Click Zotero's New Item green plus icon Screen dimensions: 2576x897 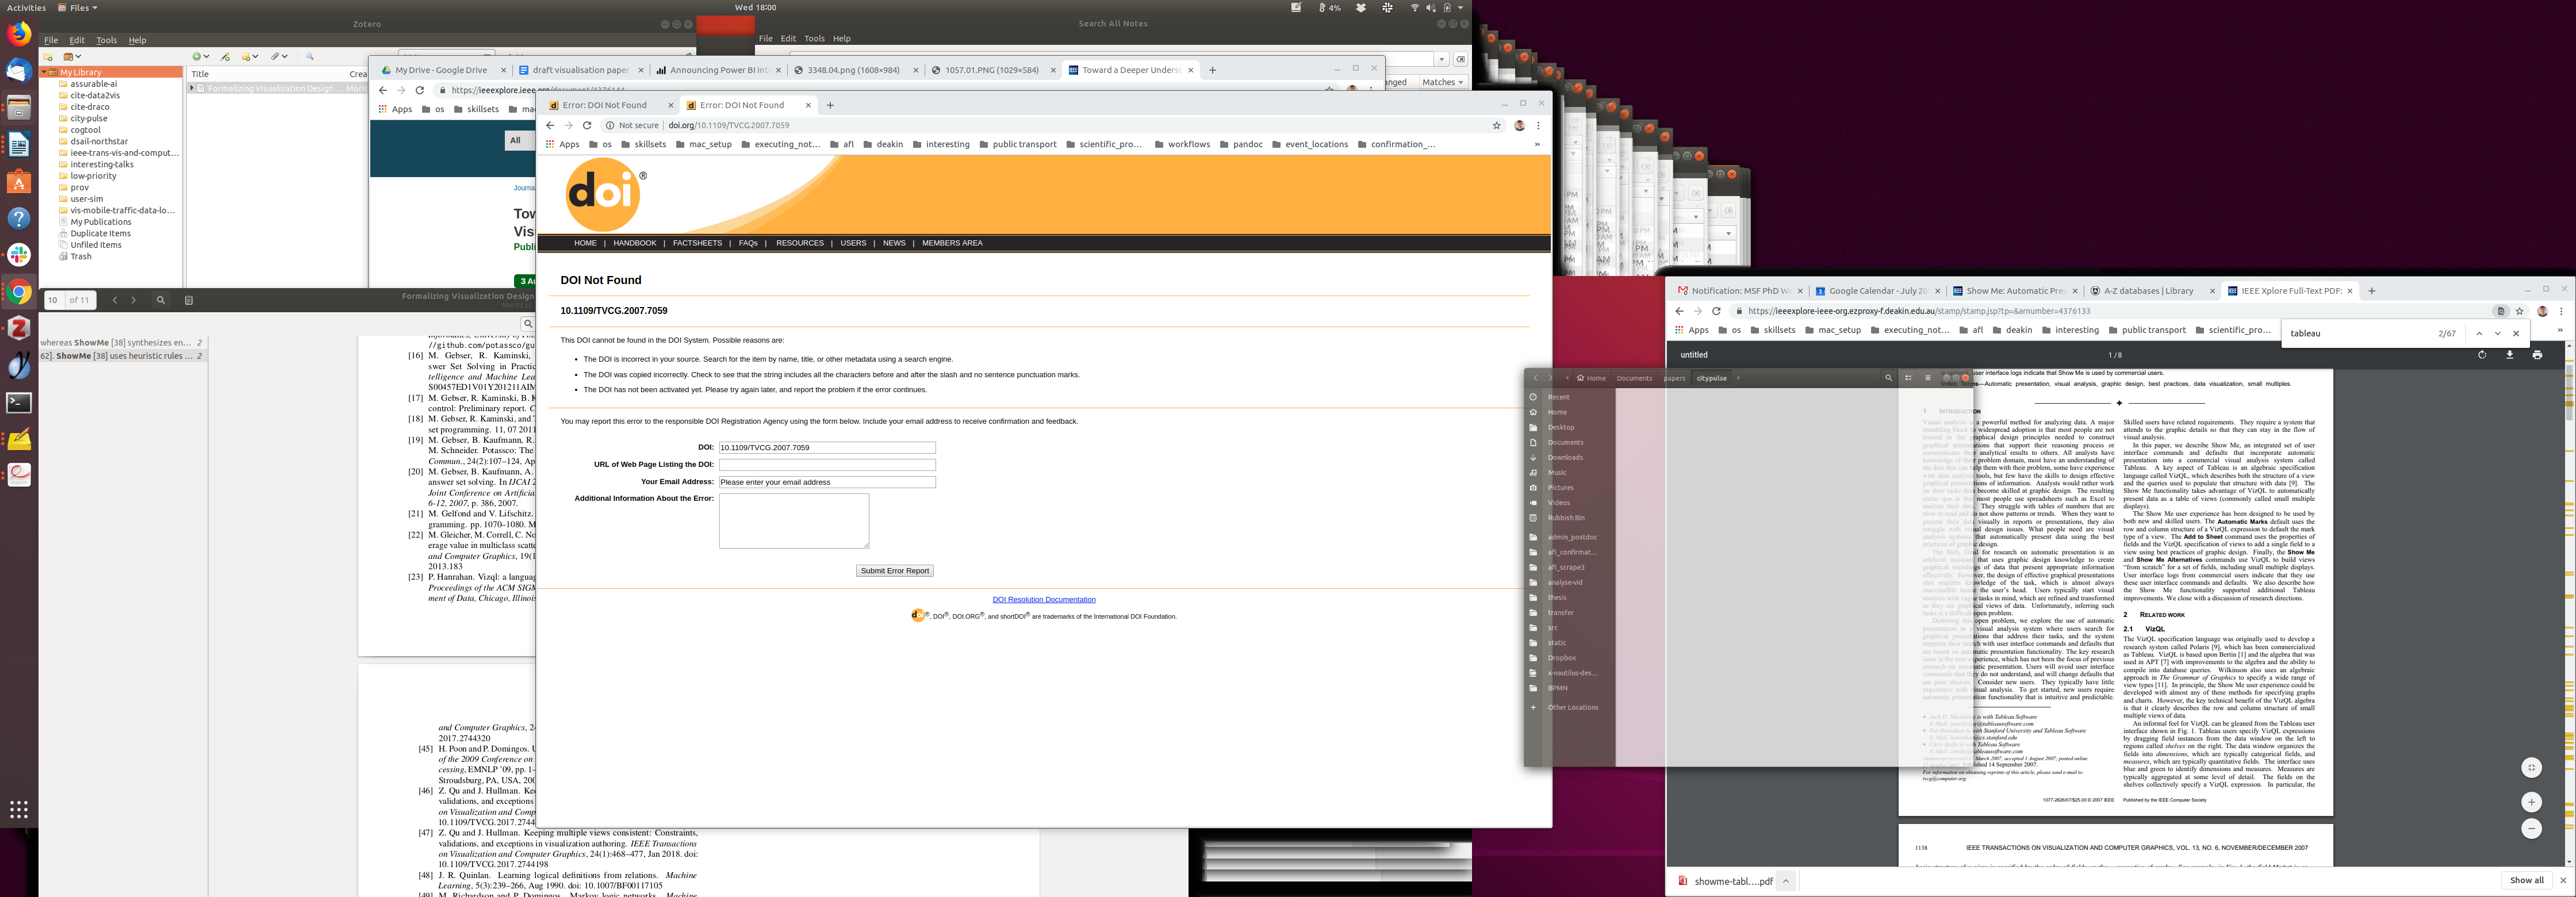[197, 57]
